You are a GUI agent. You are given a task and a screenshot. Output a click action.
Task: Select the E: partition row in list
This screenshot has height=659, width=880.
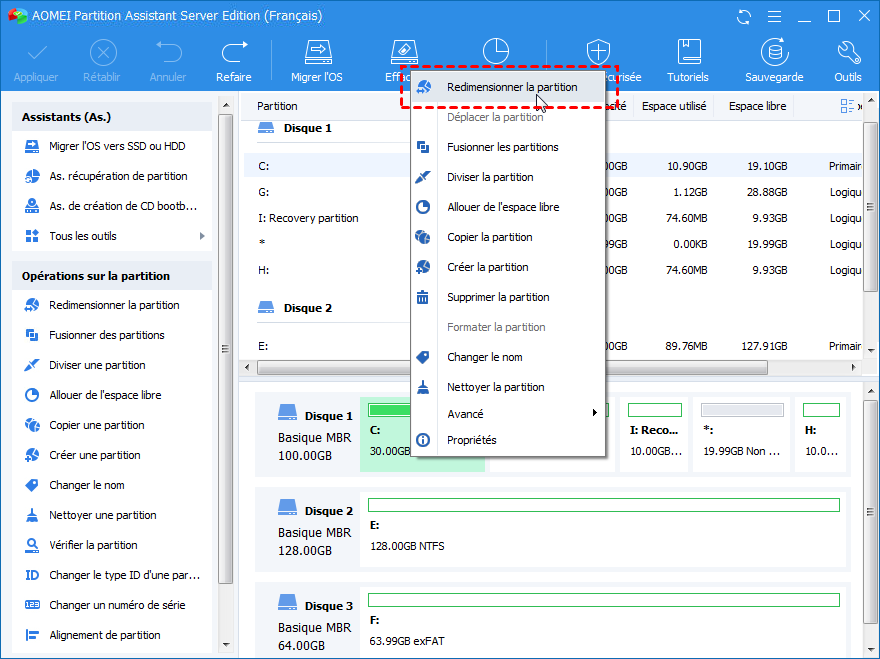[x=552, y=346]
